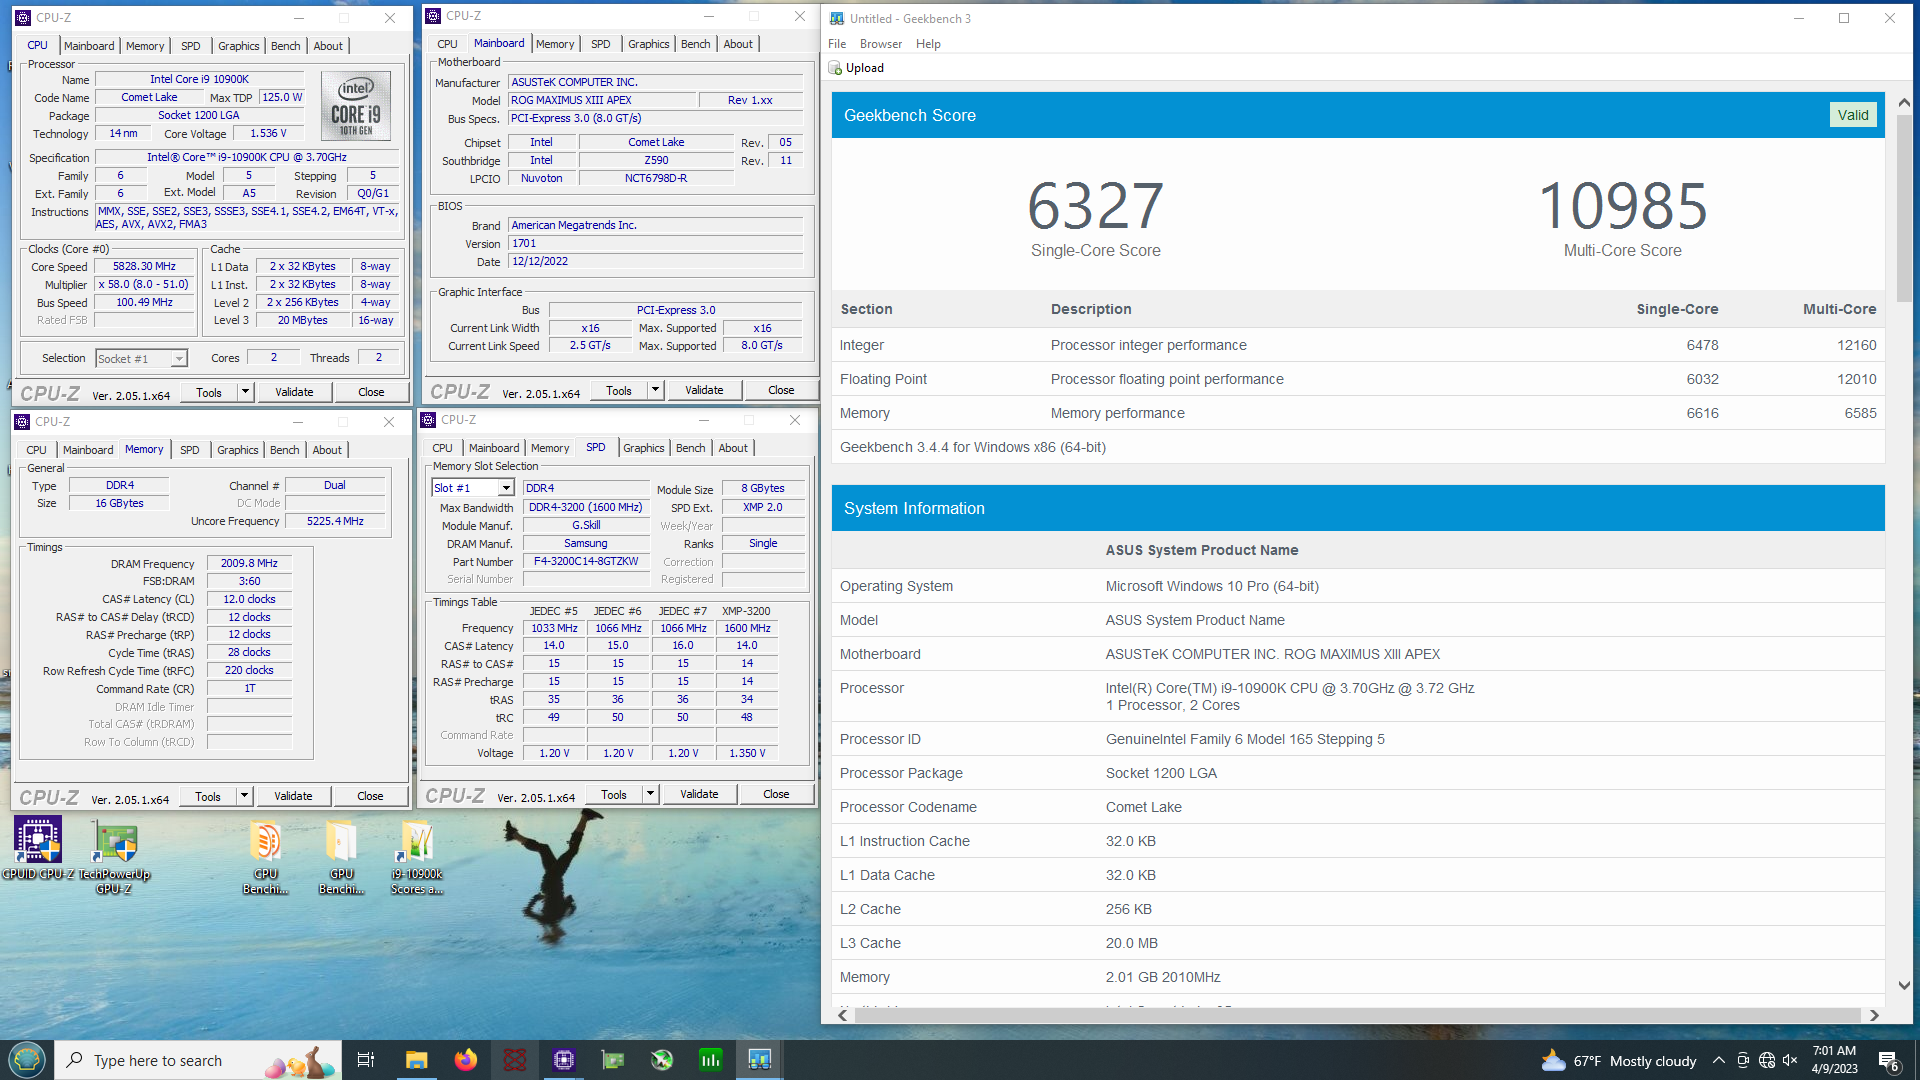Expand Tools dropdown arrow in Memory window
The image size is (1920, 1080).
click(244, 796)
